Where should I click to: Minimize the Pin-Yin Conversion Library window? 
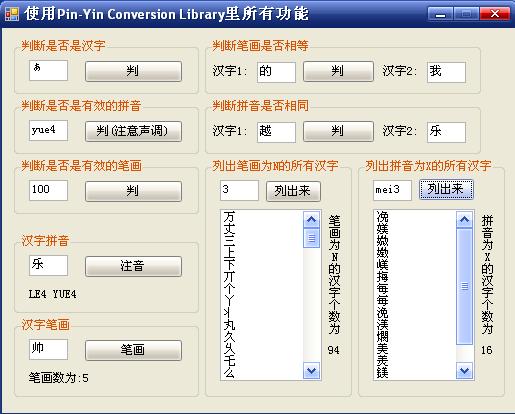coord(440,14)
